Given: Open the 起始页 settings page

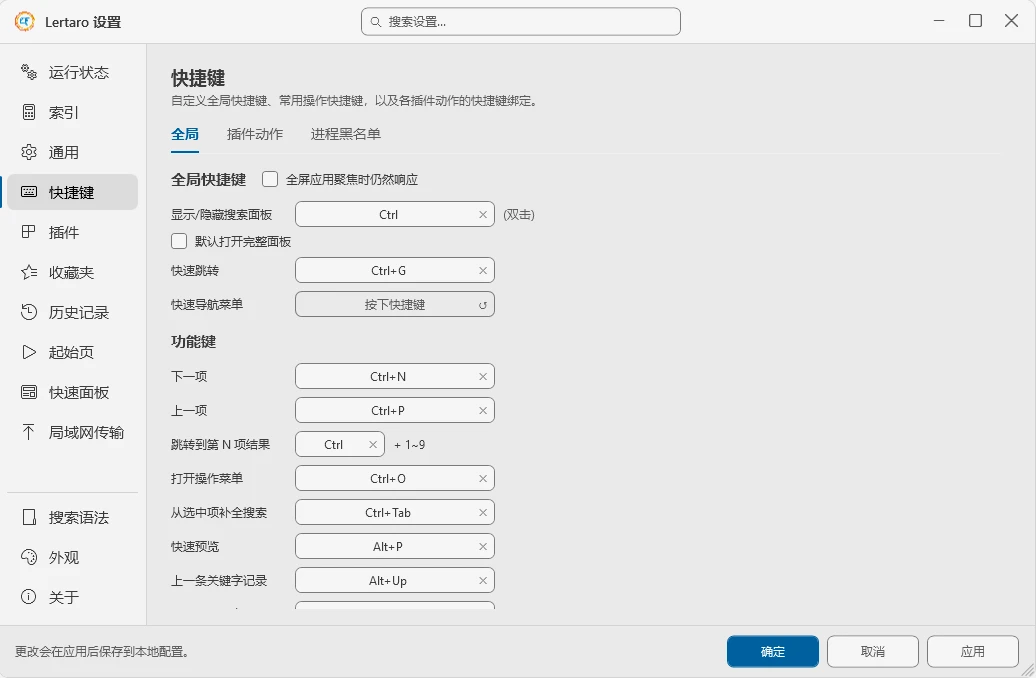Looking at the screenshot, I should [73, 352].
